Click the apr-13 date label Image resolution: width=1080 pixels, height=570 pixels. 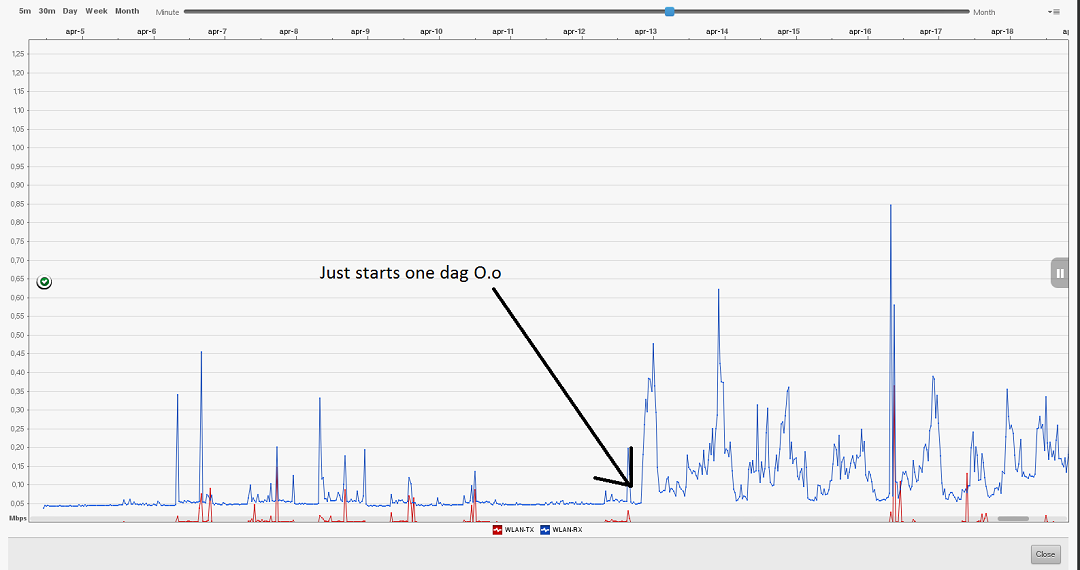[x=645, y=32]
